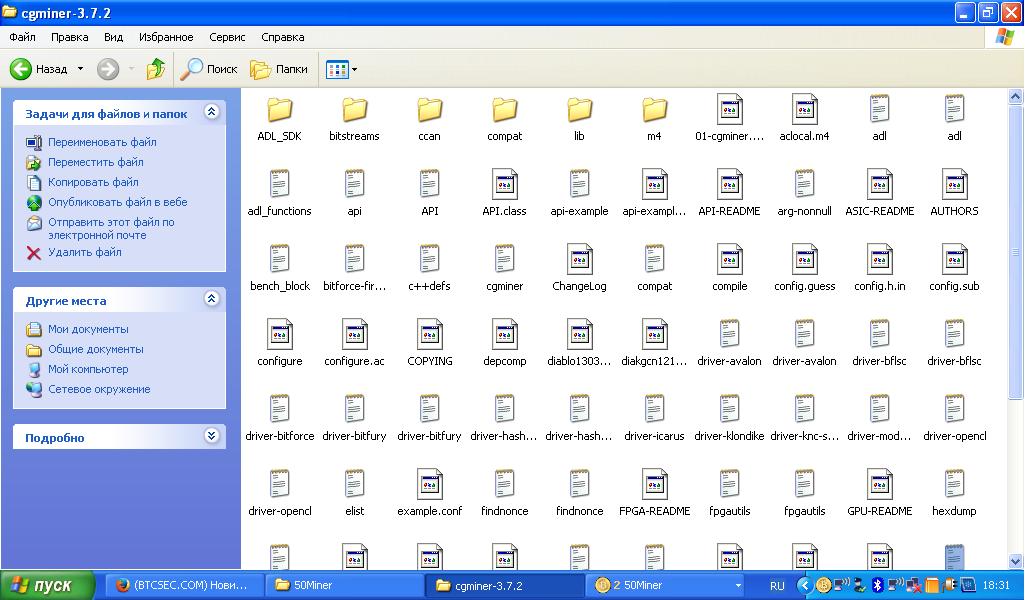The height and width of the screenshot is (600, 1036).
Task: Open the пуск Start menu
Action: [x=47, y=585]
